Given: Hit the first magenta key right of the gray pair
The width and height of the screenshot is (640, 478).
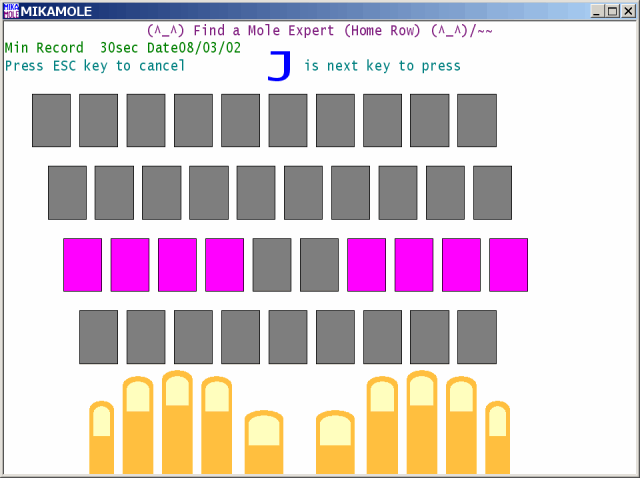Looking at the screenshot, I should tap(366, 265).
